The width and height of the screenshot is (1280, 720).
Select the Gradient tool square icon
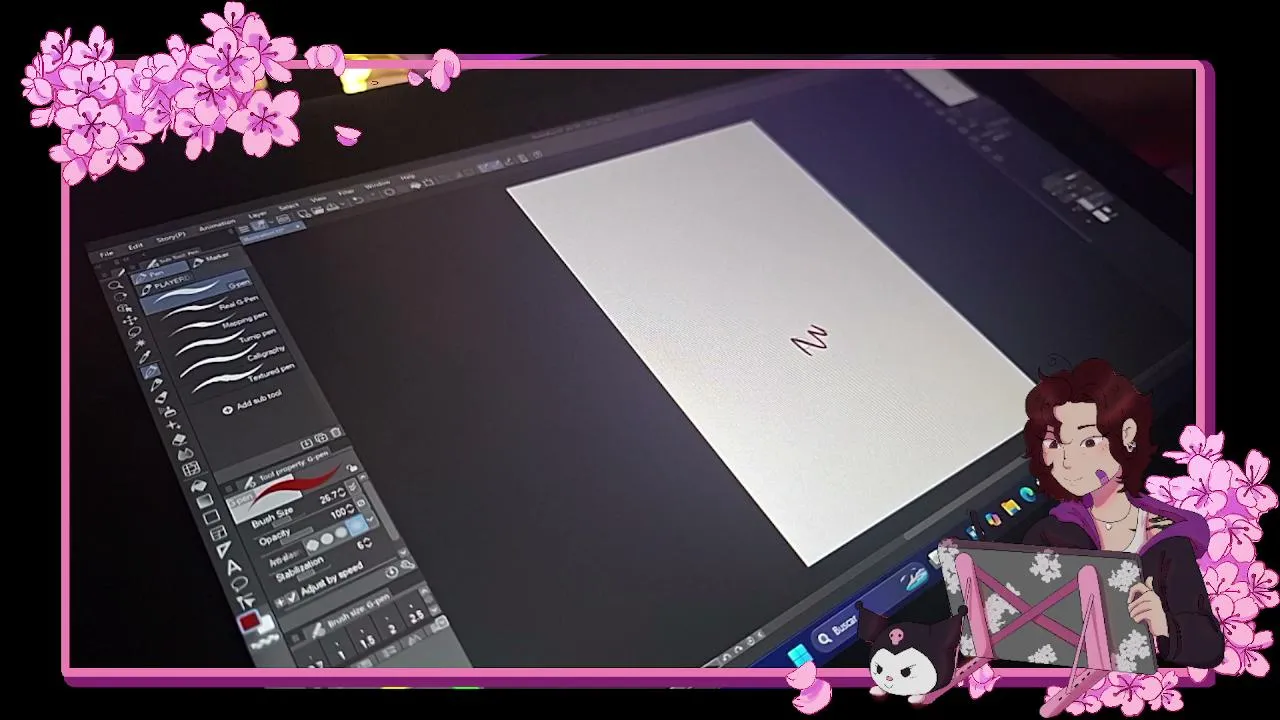[x=203, y=501]
